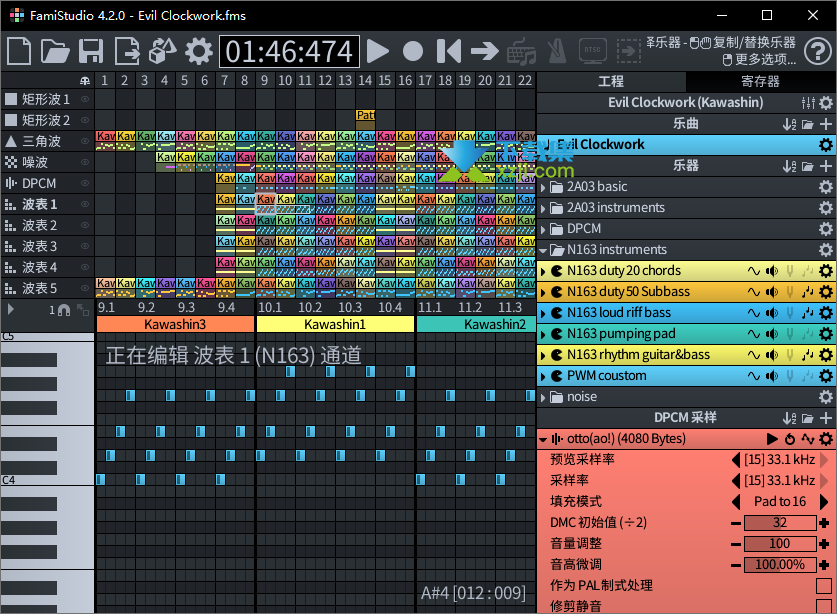Decrease 预览采样率 with its left arrow

tap(736, 460)
